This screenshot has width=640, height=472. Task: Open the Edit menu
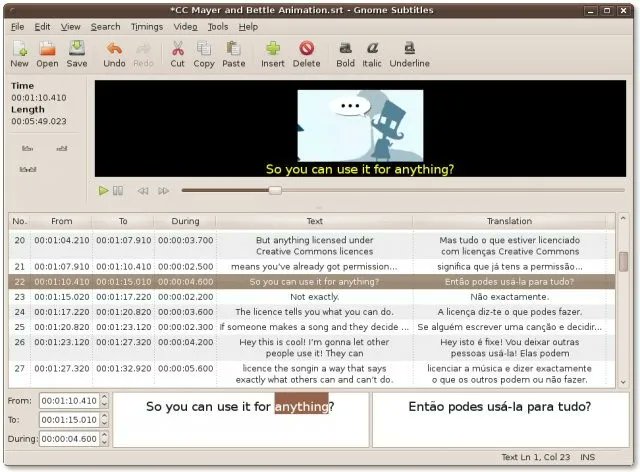42,27
